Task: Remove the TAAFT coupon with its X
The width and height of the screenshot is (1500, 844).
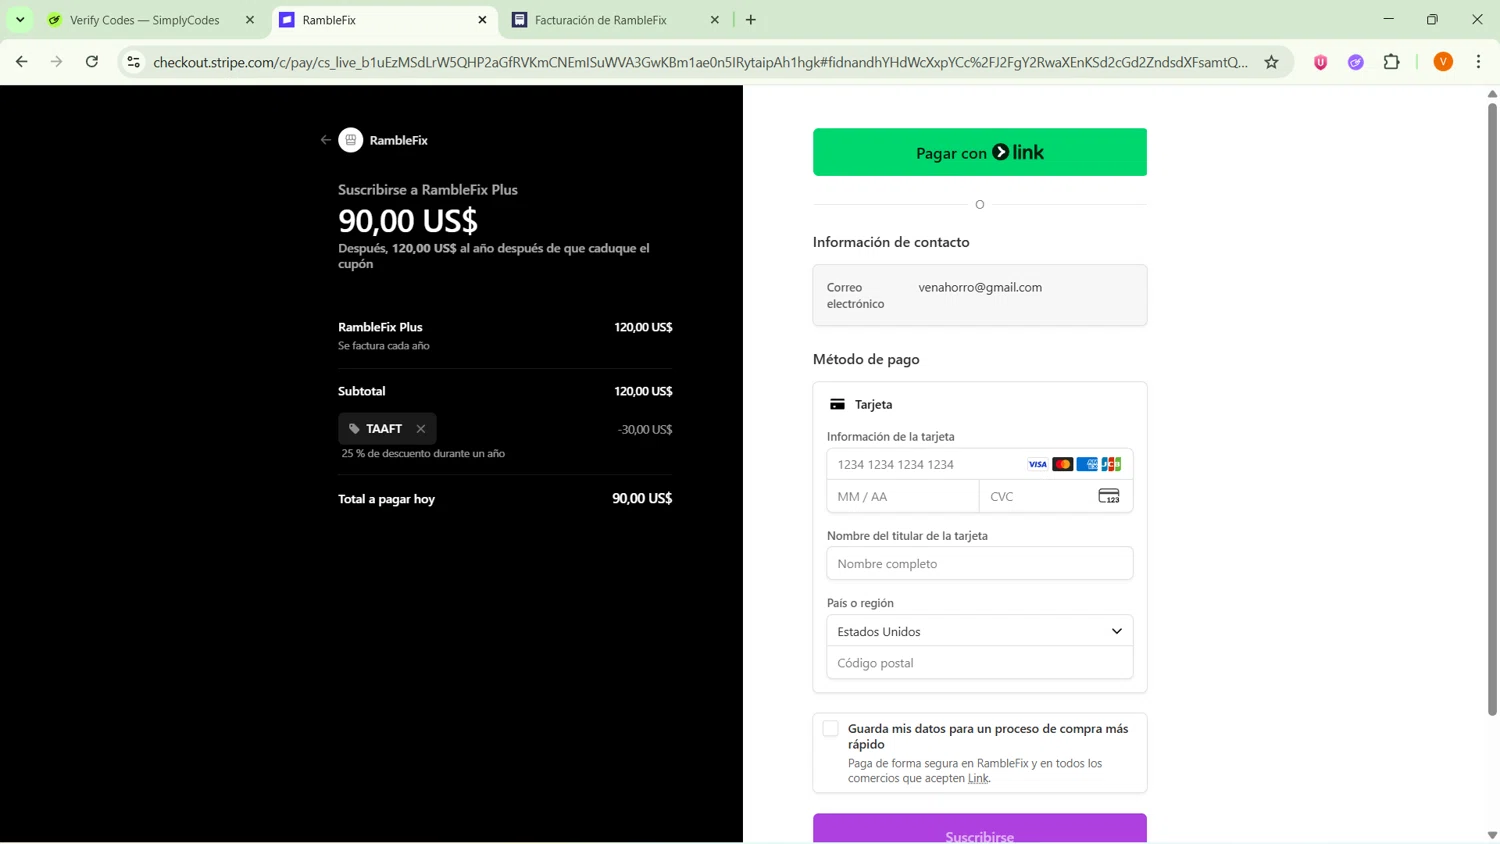Action: tap(421, 429)
